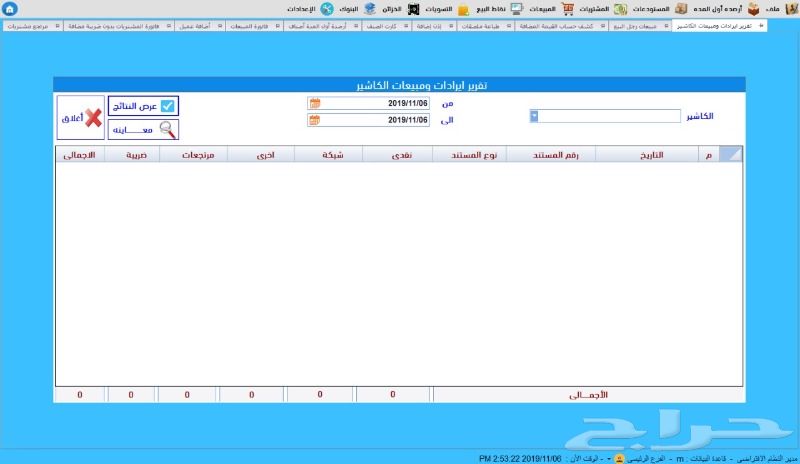Open calendar picker for the الى date
This screenshot has height=464, width=800.
(x=315, y=120)
